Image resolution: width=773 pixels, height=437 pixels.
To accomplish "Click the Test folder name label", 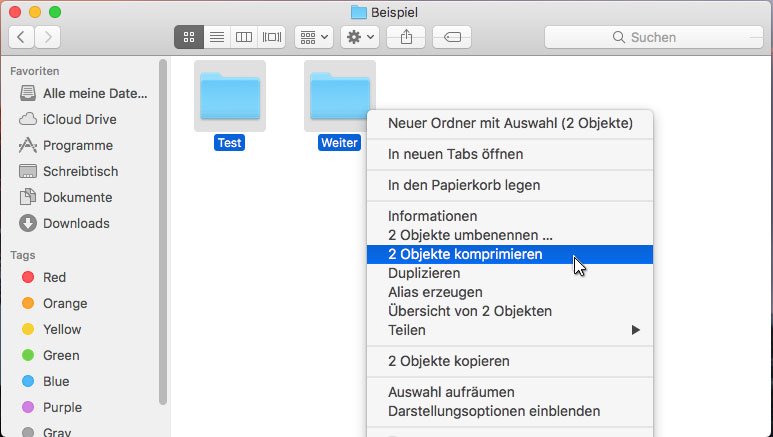I will click(x=230, y=143).
